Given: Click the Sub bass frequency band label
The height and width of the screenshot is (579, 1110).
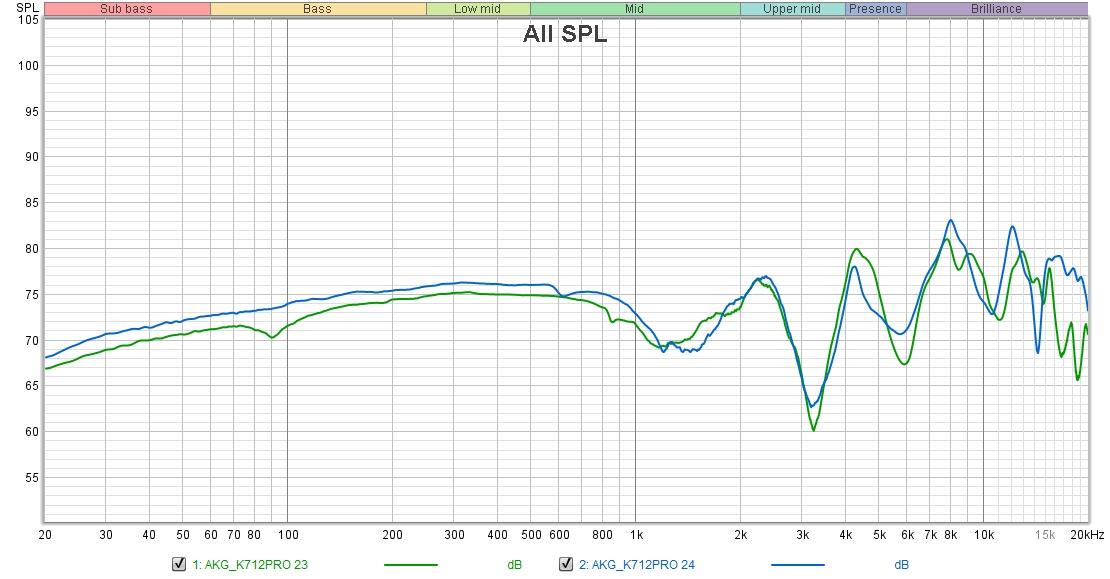Looking at the screenshot, I should 127,8.
